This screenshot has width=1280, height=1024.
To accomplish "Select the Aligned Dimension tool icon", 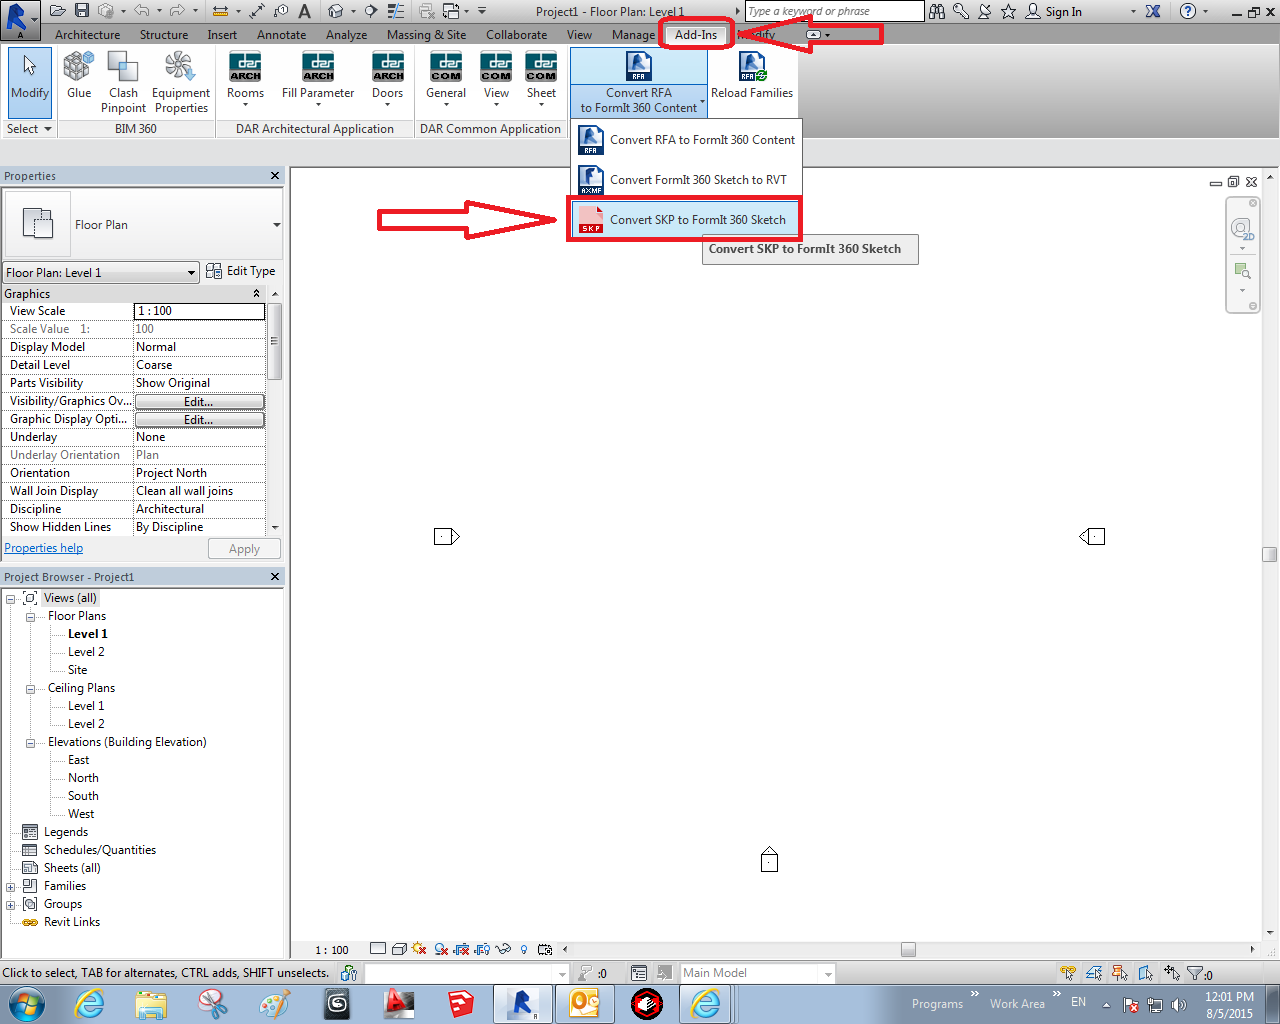I will (257, 11).
